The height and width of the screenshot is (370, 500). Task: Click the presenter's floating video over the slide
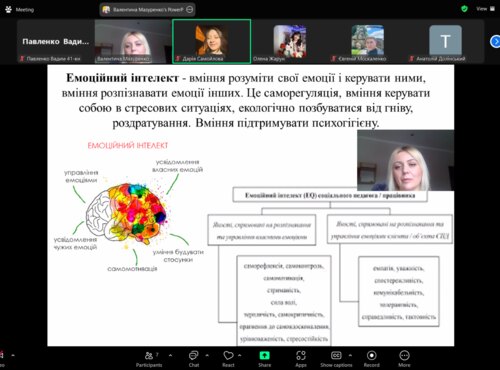click(x=405, y=160)
